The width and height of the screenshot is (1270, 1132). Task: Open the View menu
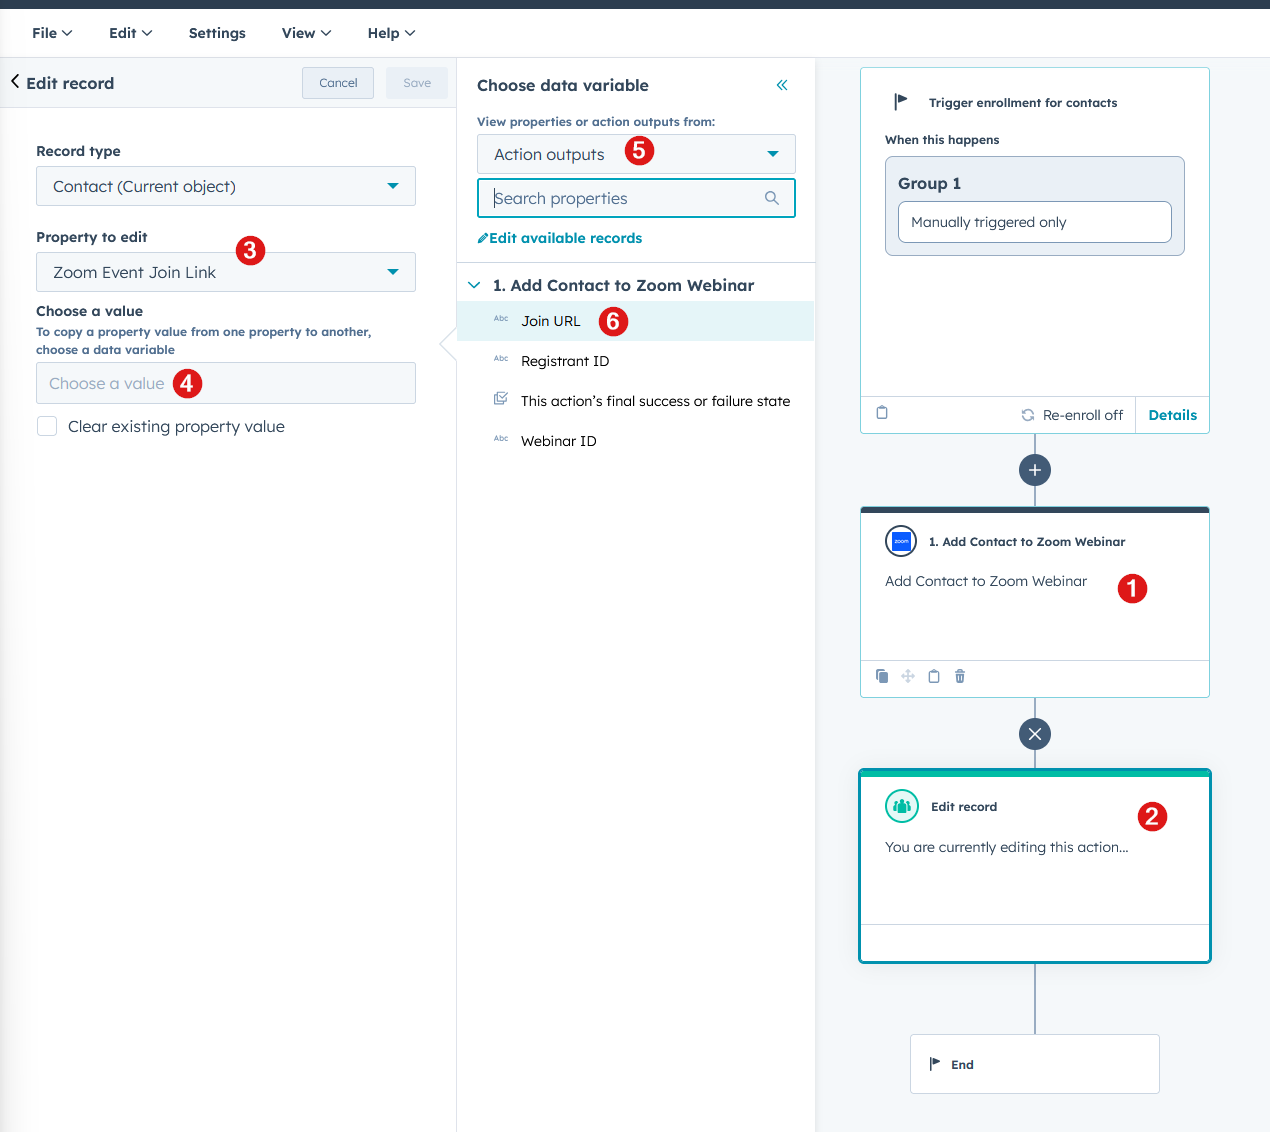coord(306,33)
